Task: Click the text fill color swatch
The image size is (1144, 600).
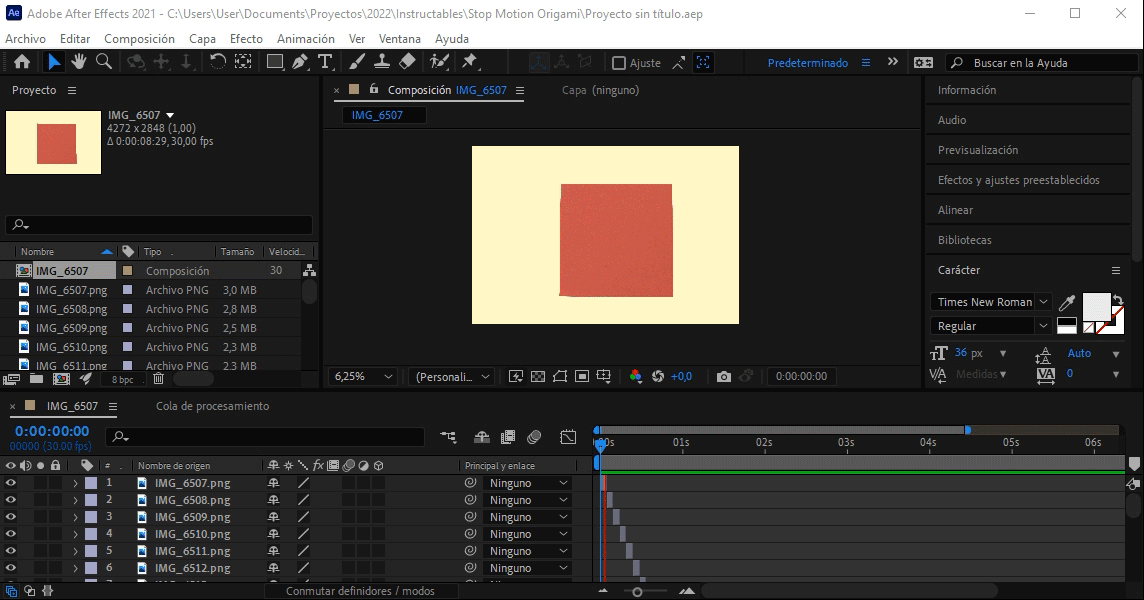Action: tap(1096, 306)
